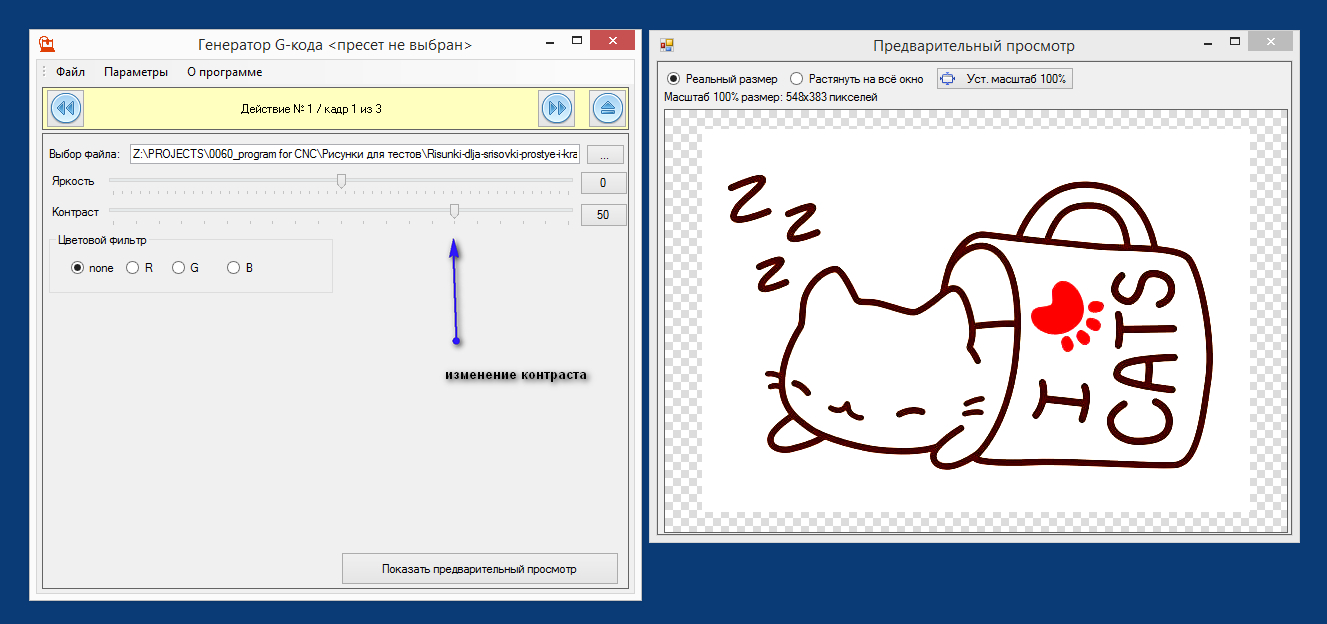The height and width of the screenshot is (624, 1327).
Task: Click Уст. масштаб 100% button
Action: click(x=1005, y=78)
